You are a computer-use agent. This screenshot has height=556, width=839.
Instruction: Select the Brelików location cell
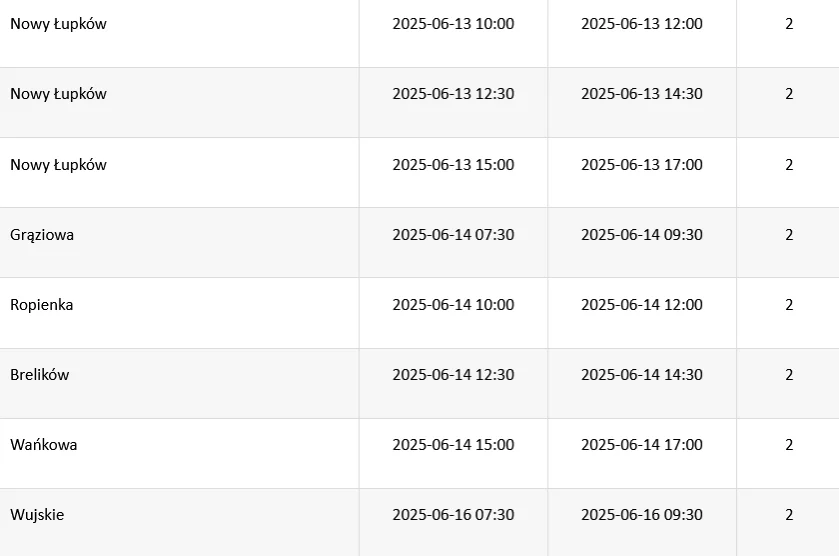(x=40, y=375)
